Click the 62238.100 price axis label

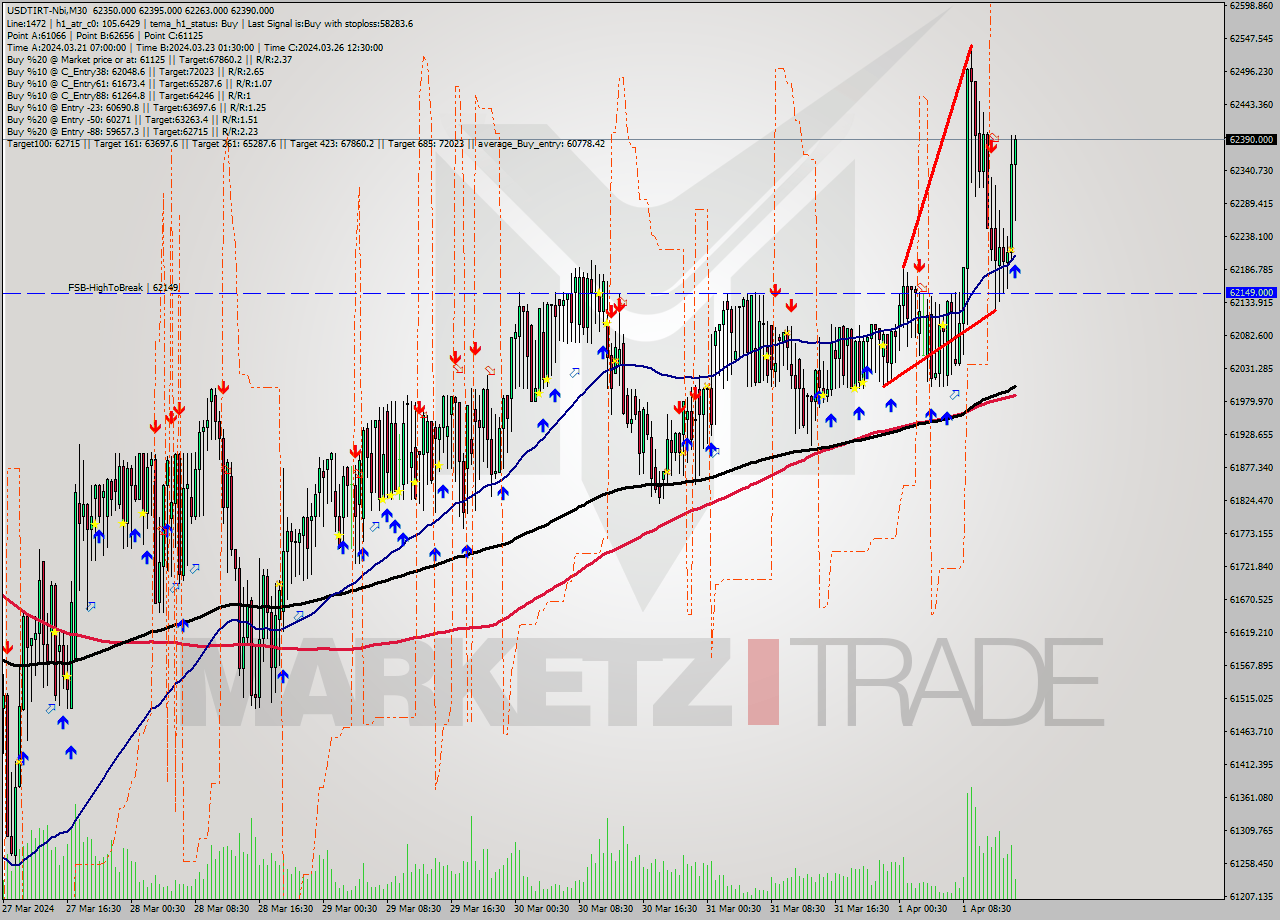pos(1250,236)
